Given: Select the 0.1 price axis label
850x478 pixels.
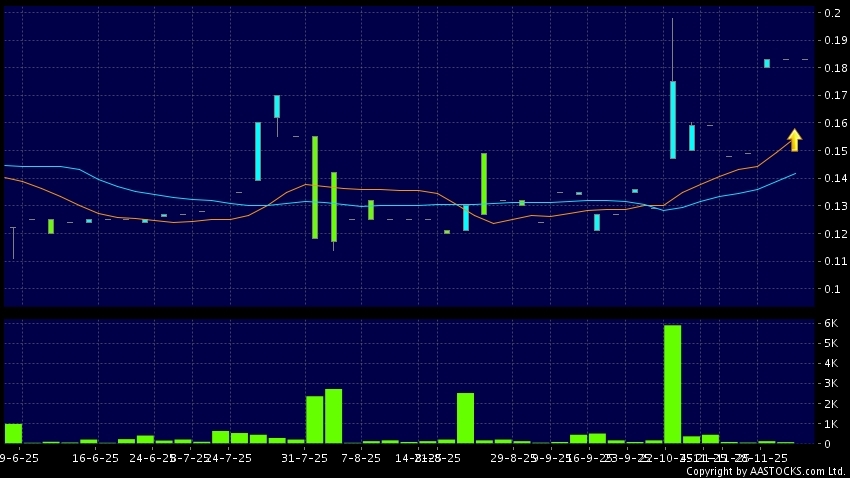Looking at the screenshot, I should [x=830, y=289].
